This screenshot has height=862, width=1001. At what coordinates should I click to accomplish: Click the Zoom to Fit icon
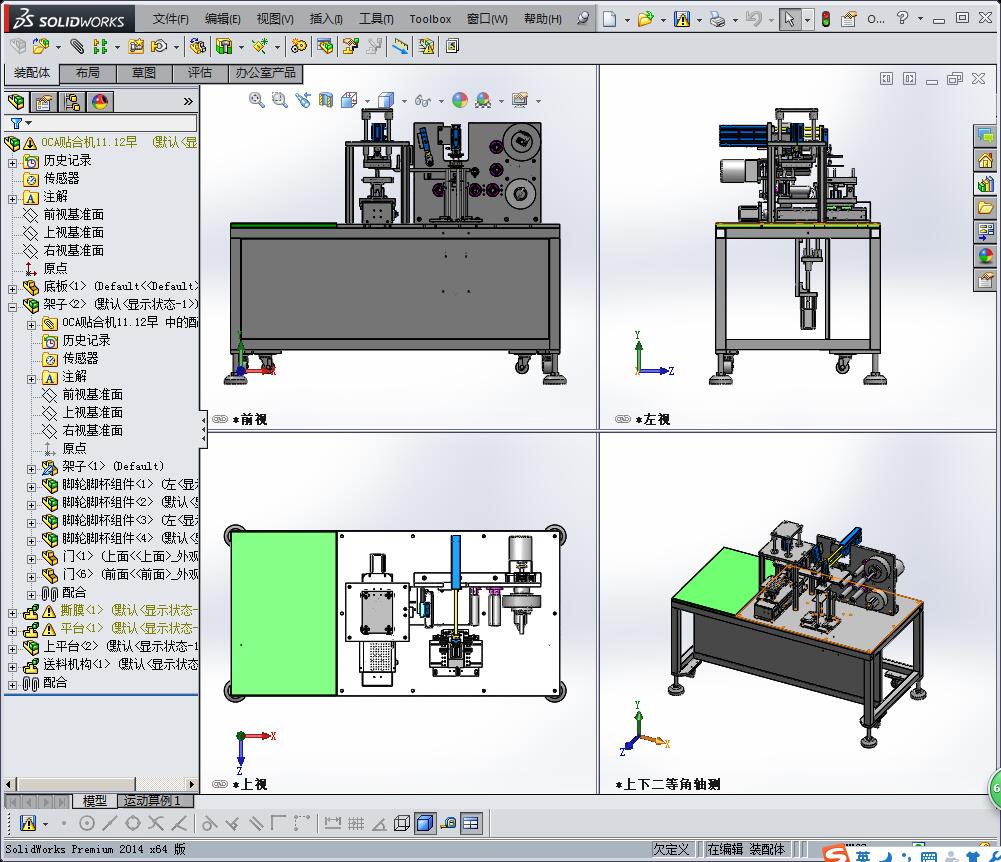coord(257,100)
